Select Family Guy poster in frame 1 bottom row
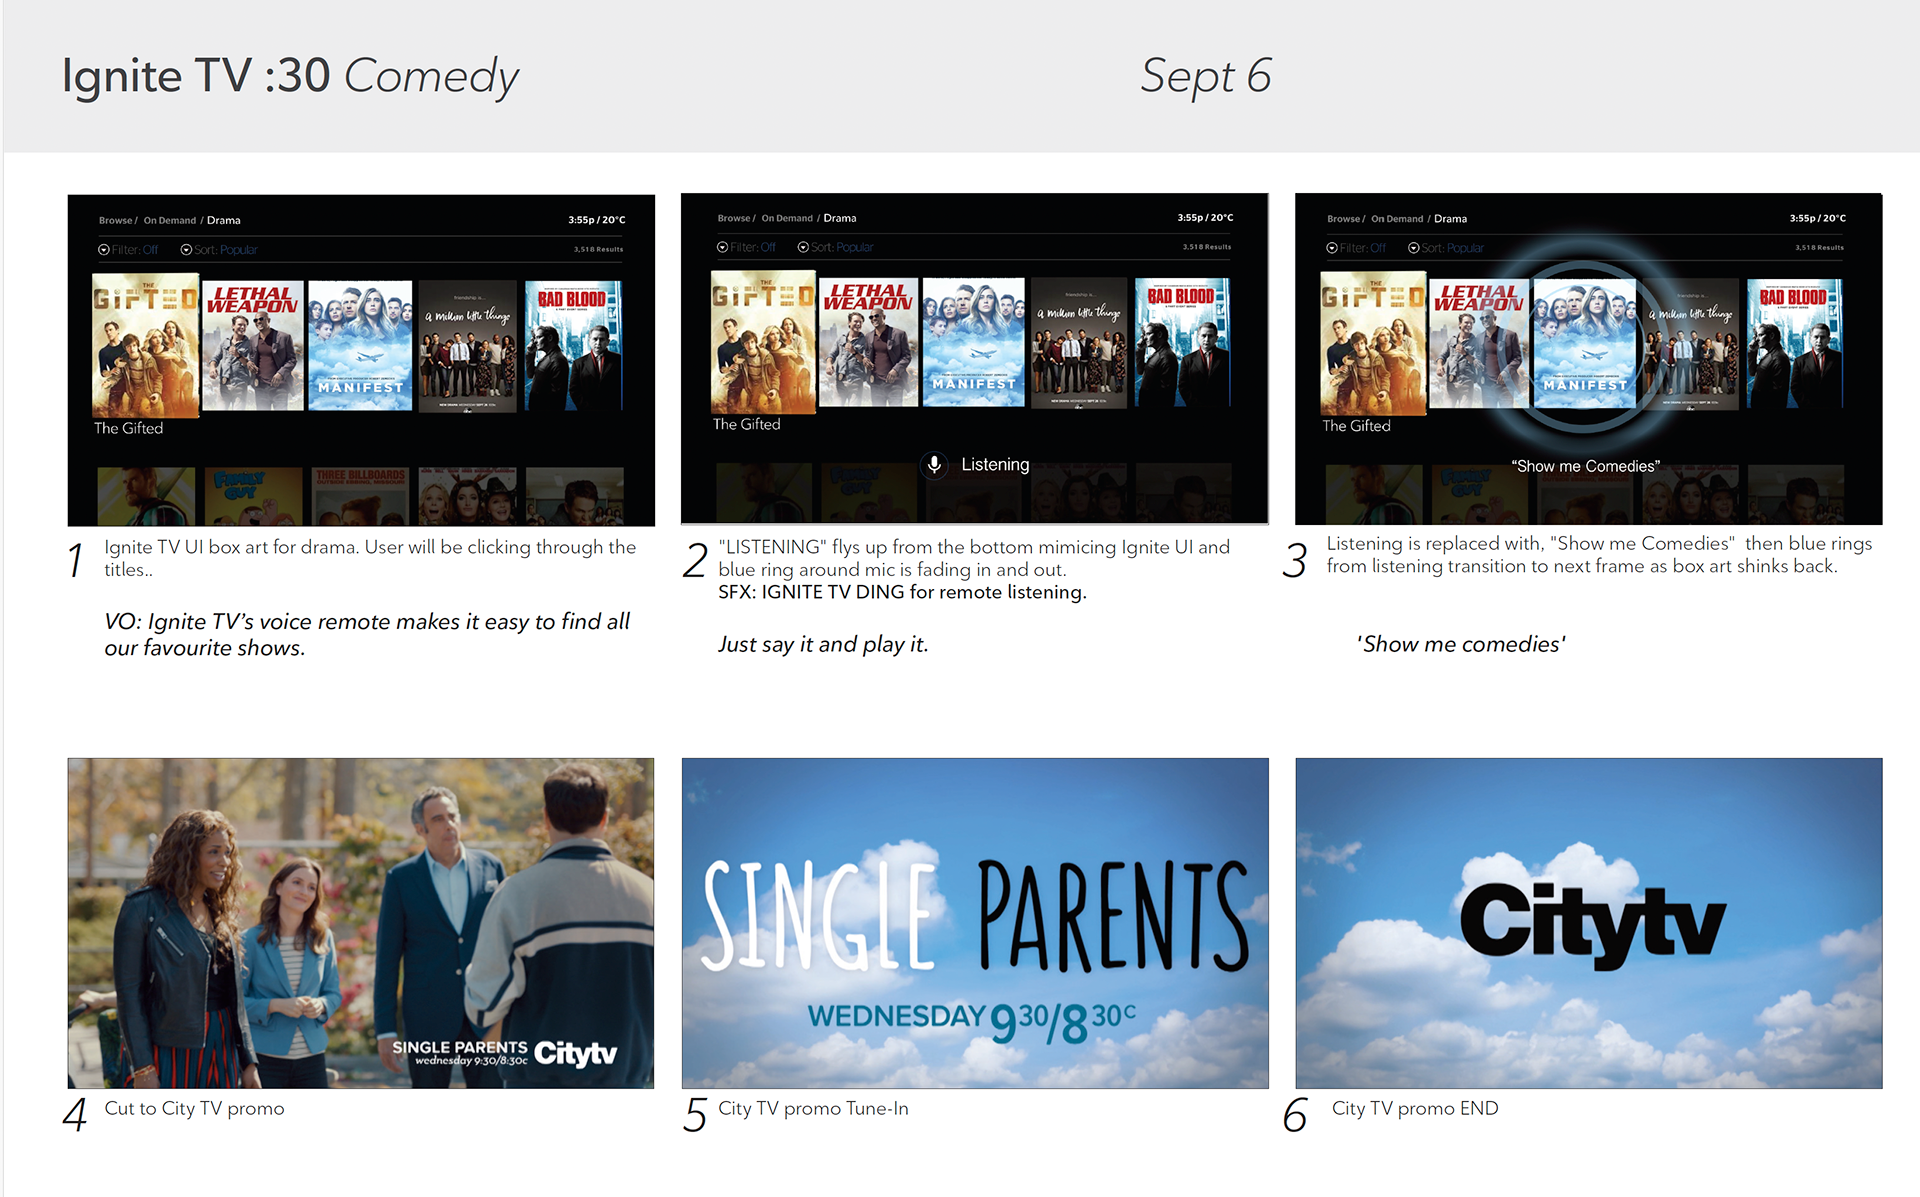1920x1197 pixels. coord(253,496)
